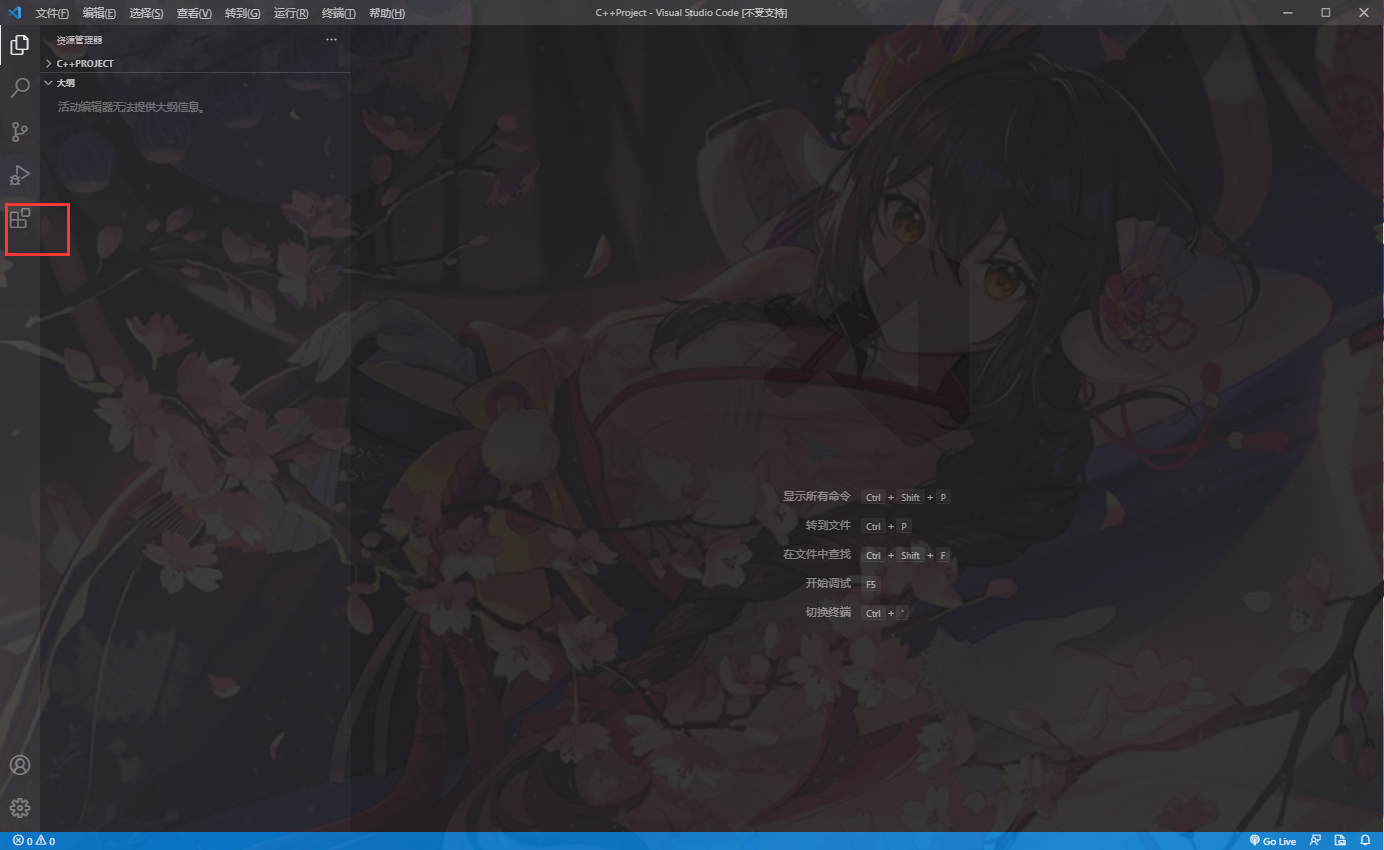This screenshot has height=850, width=1384.
Task: Open the 文件(F) menu
Action: point(52,13)
